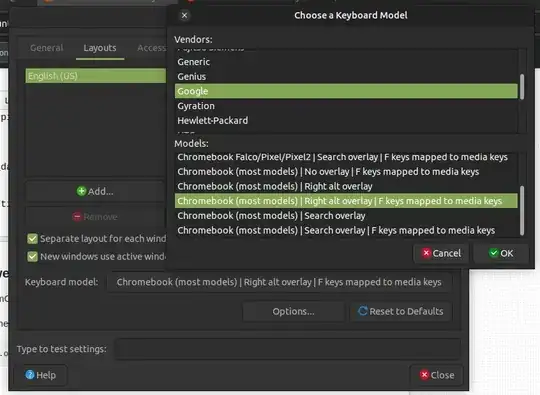The height and width of the screenshot is (395, 540).
Task: Confirm with the green checkmark OK
Action: click(501, 253)
